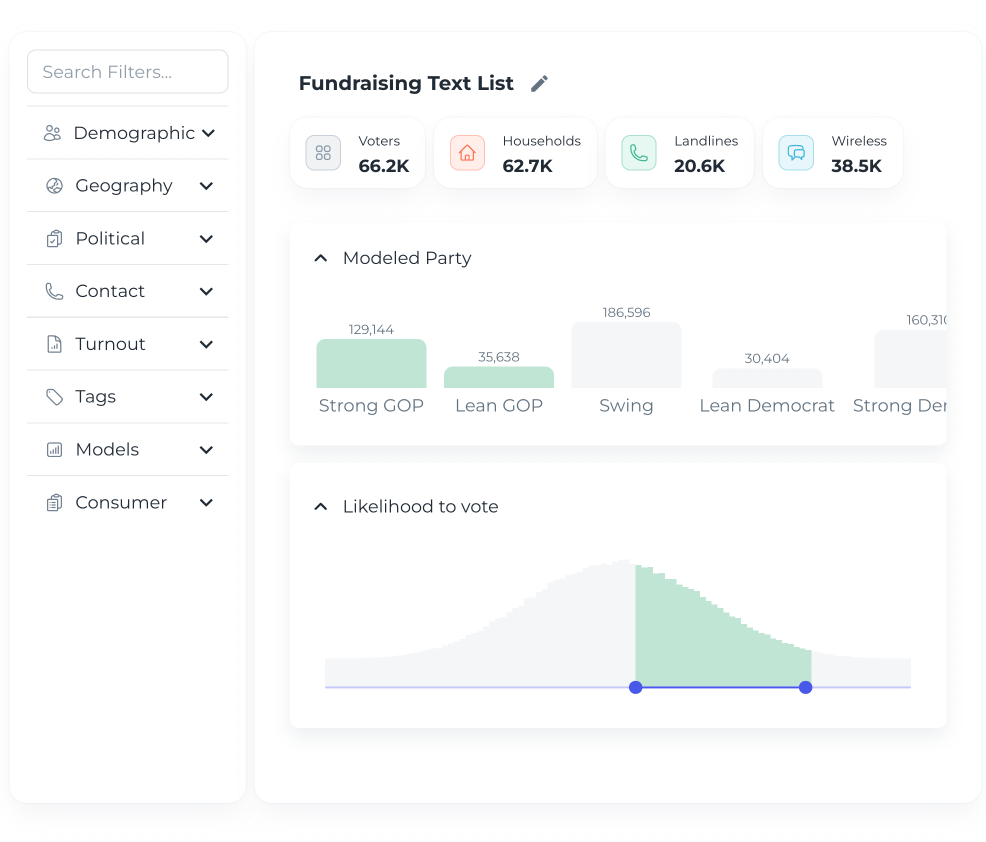This screenshot has width=986, height=842.
Task: Click the pencil edit icon beside the title
Action: click(539, 84)
